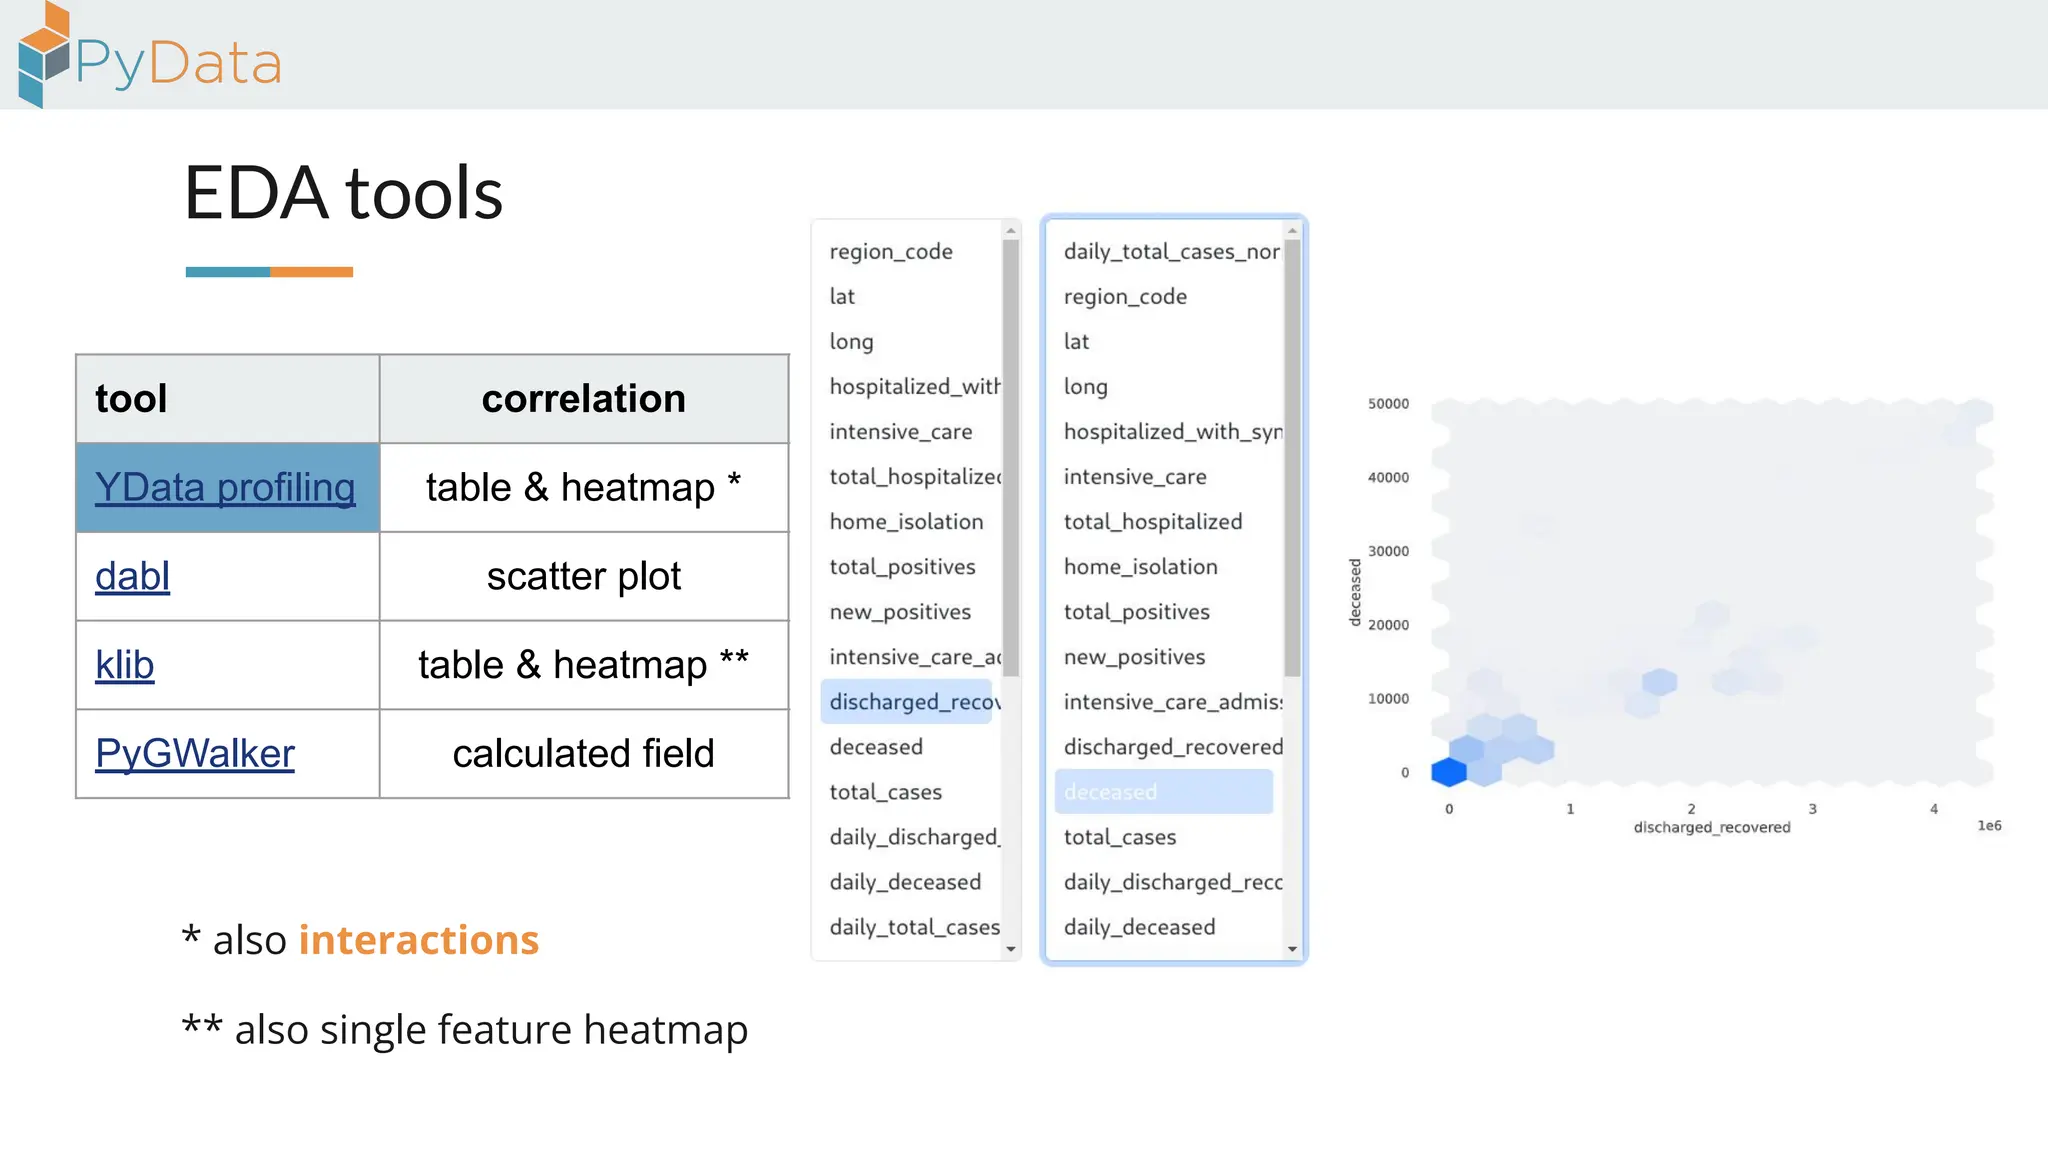2048x1152 pixels.
Task: Select highlighted deceased in the right list
Action: coord(1164,792)
